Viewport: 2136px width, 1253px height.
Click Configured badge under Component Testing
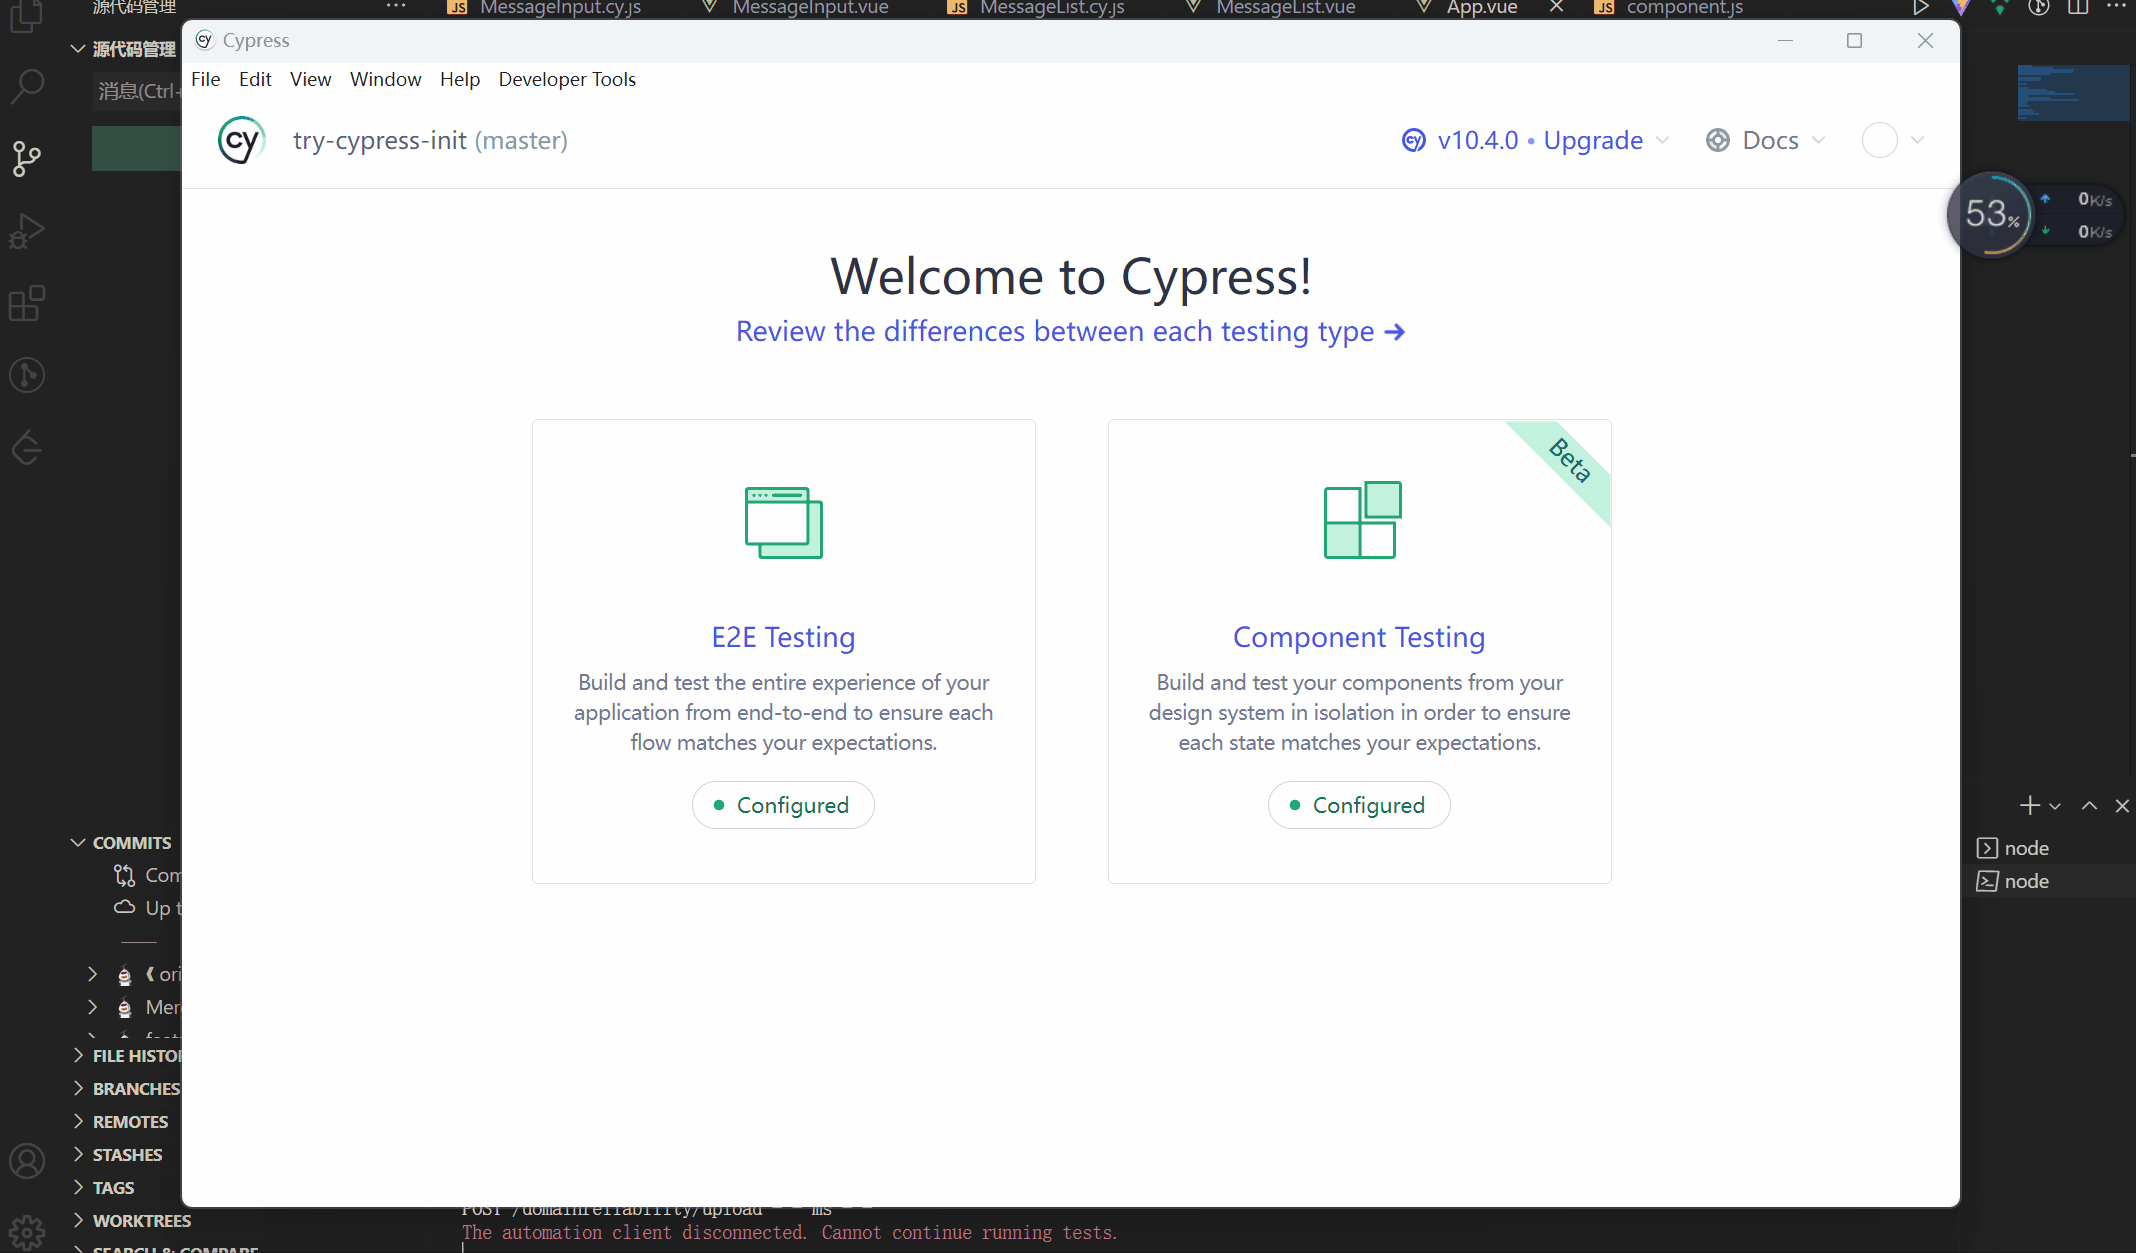1359,805
